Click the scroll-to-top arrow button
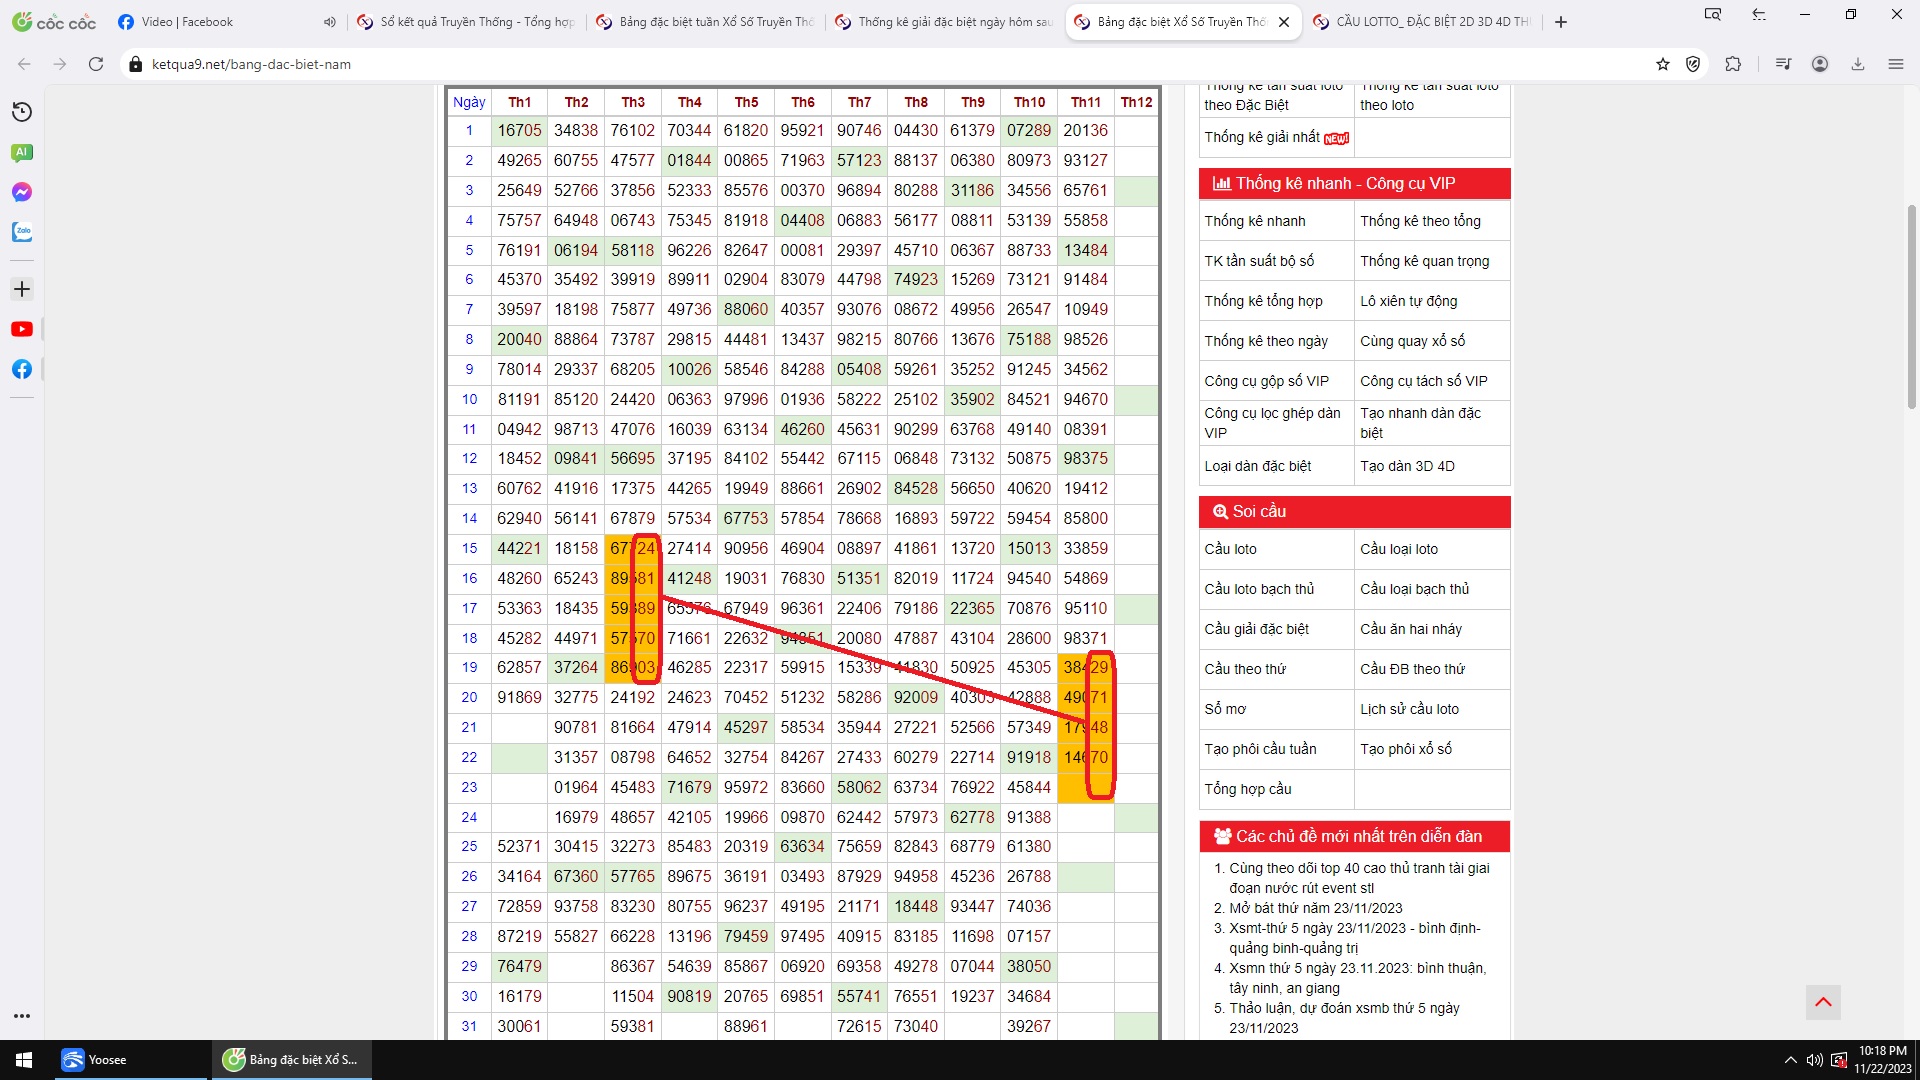 pyautogui.click(x=1823, y=1002)
